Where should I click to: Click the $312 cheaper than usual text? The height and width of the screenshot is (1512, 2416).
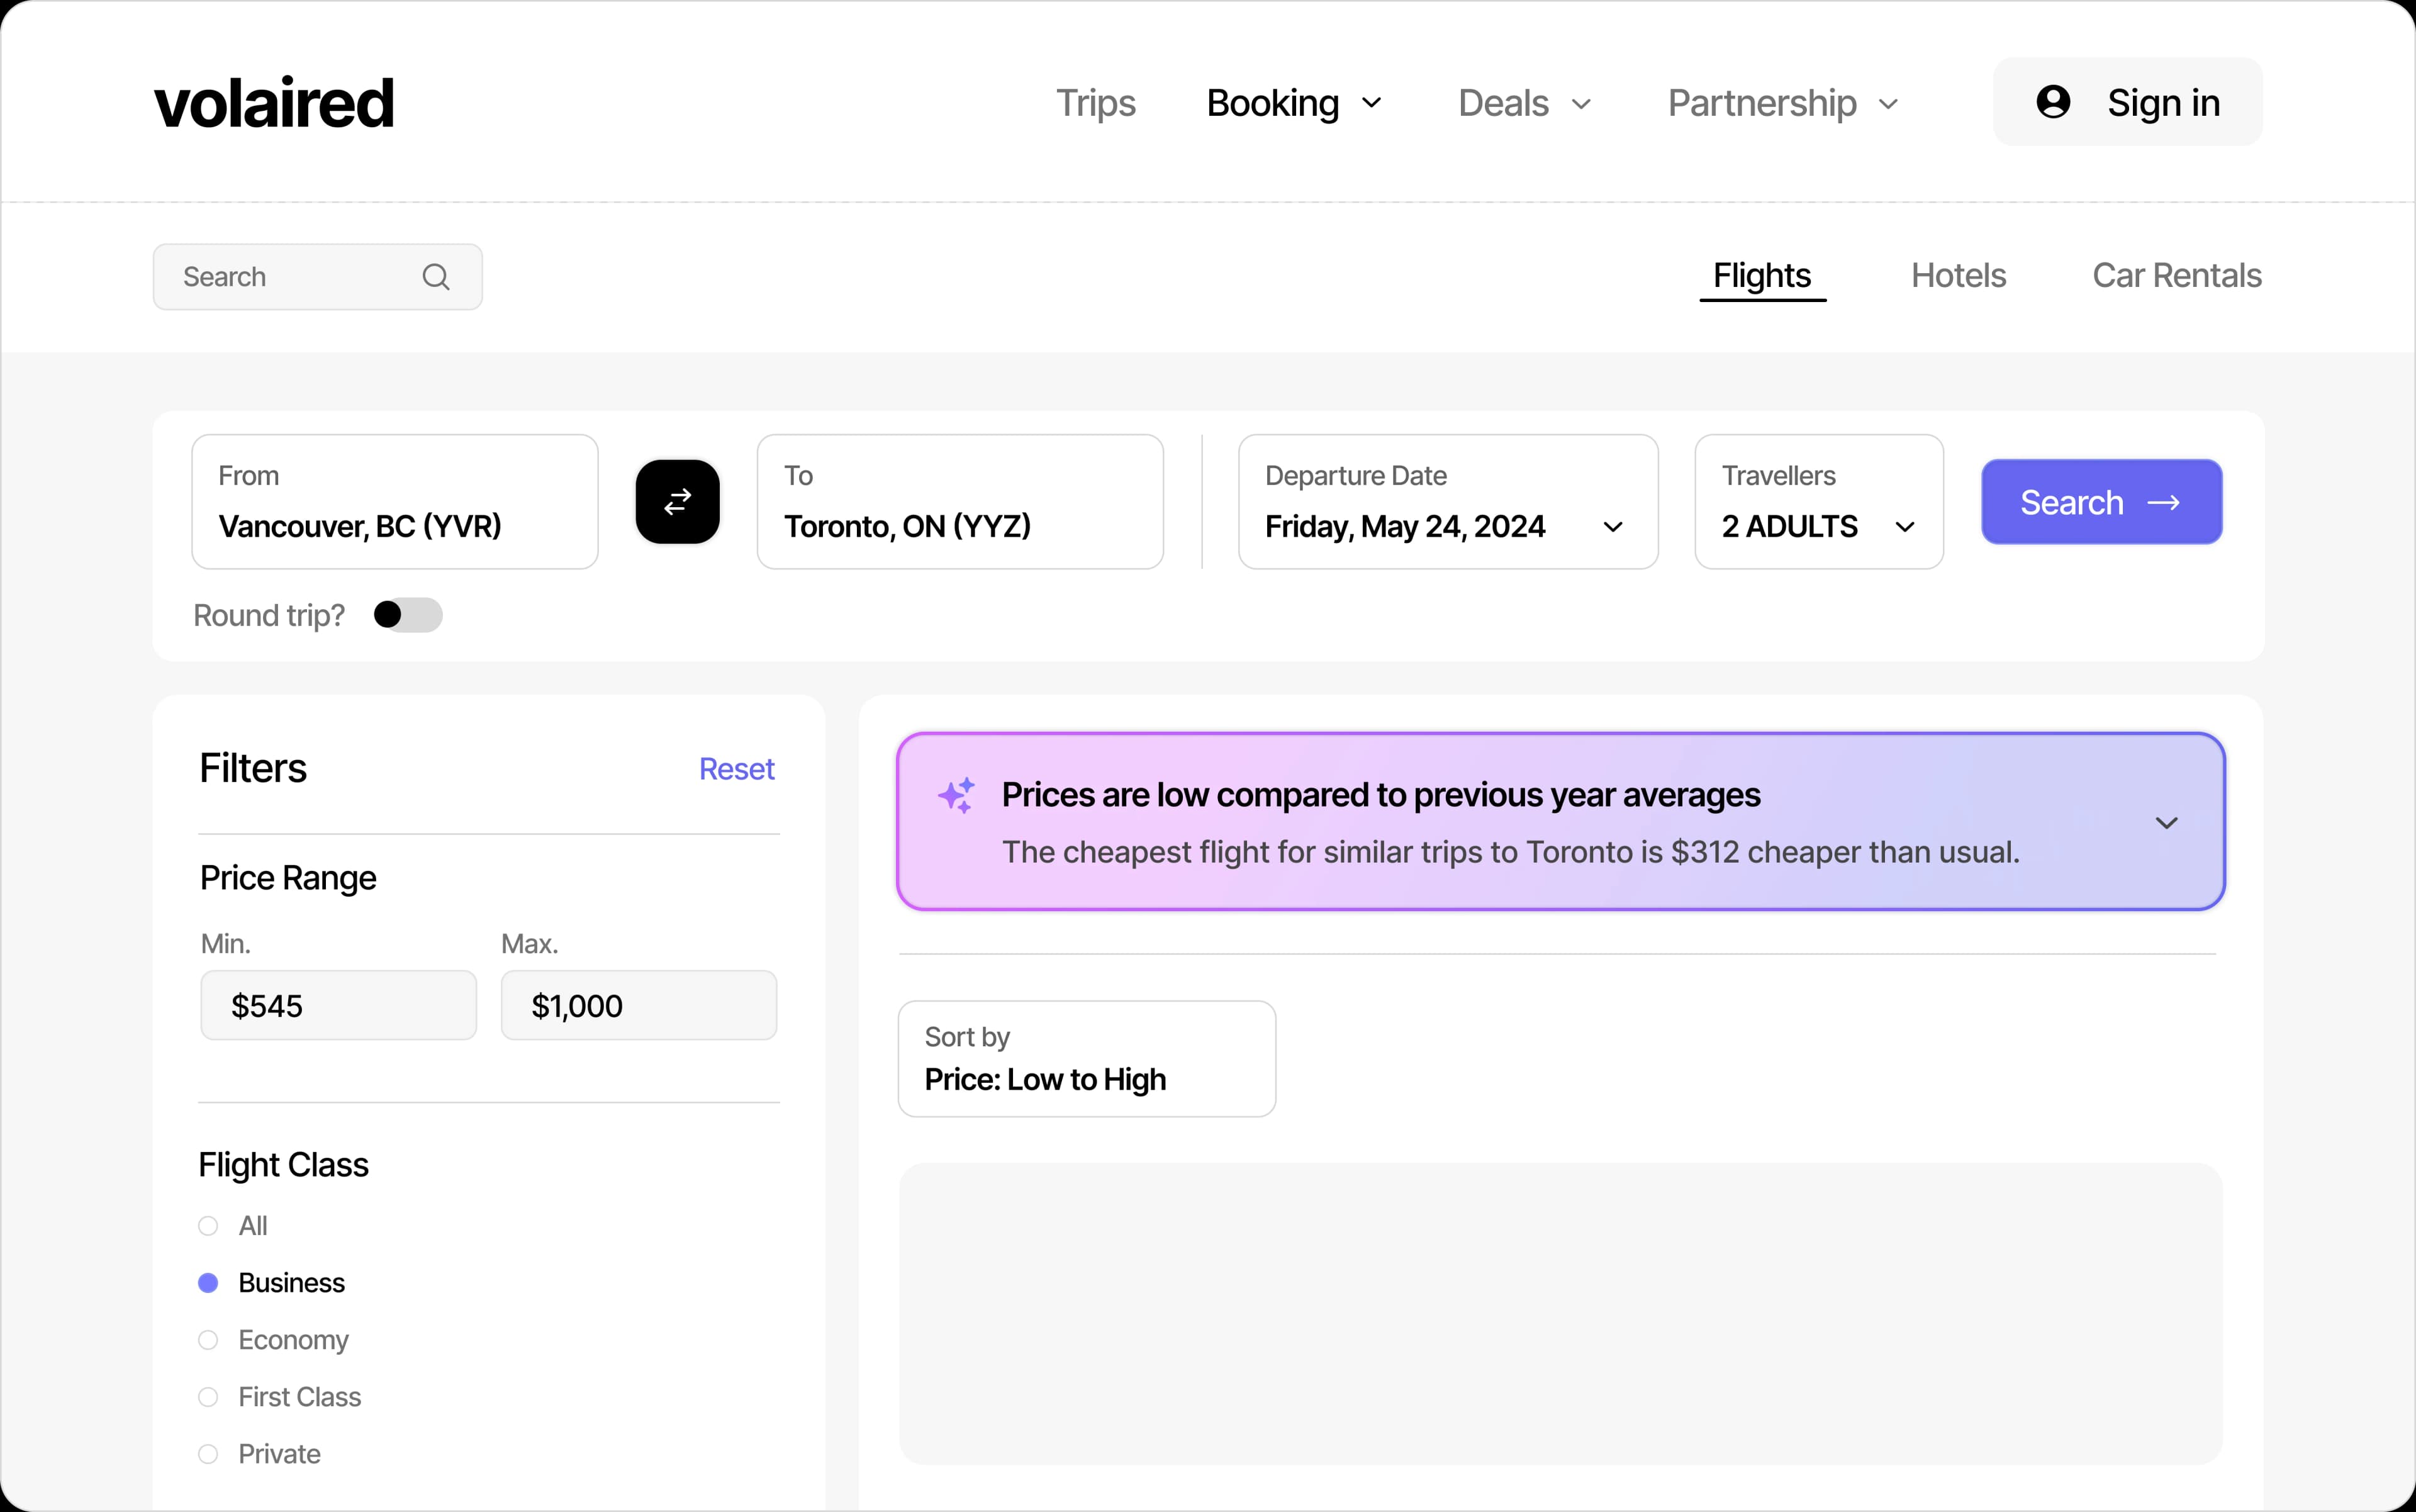coord(1845,852)
